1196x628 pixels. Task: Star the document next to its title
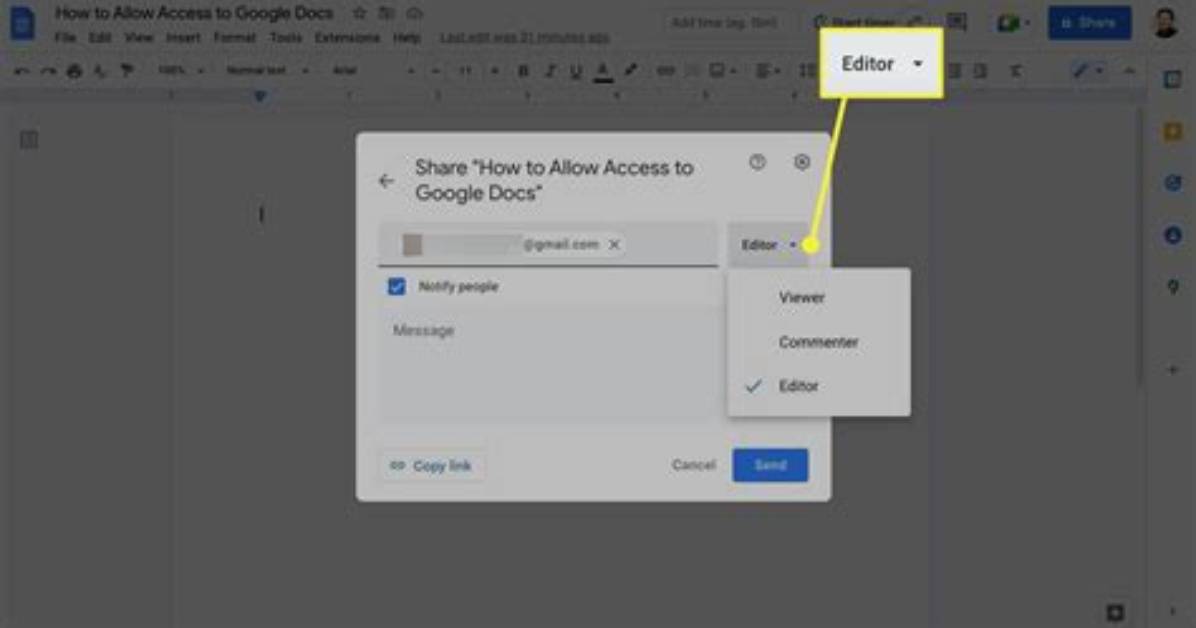359,13
